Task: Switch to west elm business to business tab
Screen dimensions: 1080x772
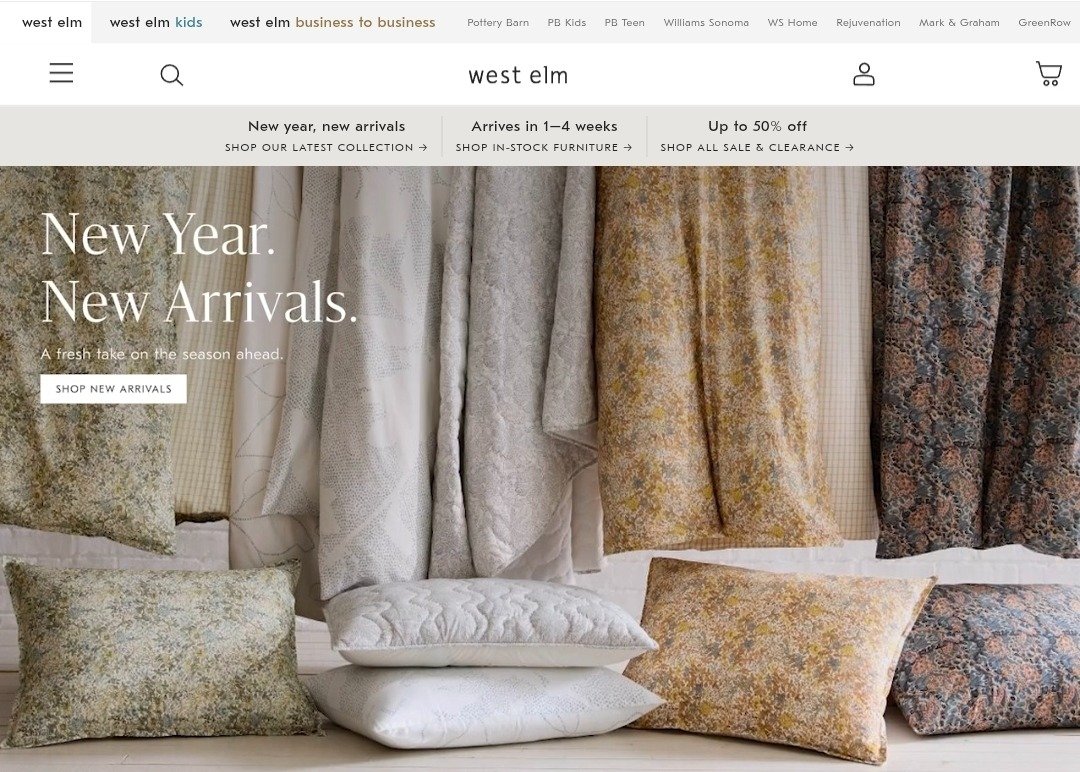Action: (333, 22)
